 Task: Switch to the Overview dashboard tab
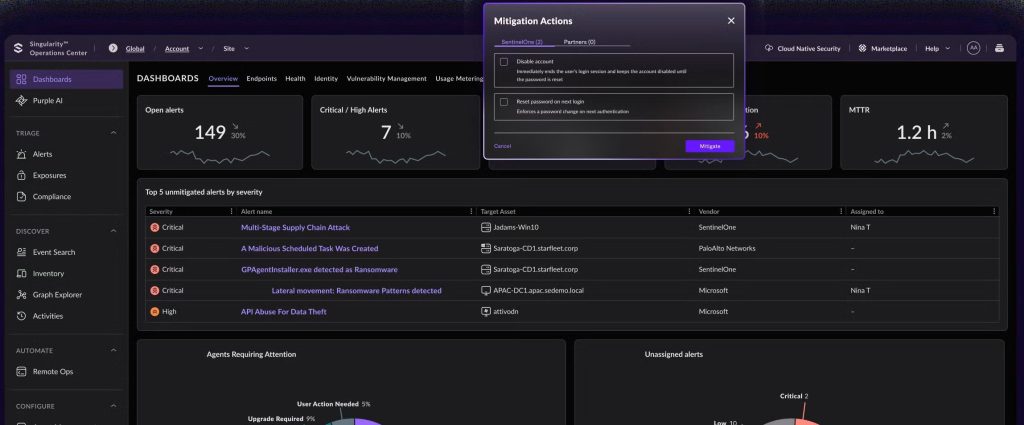point(223,78)
